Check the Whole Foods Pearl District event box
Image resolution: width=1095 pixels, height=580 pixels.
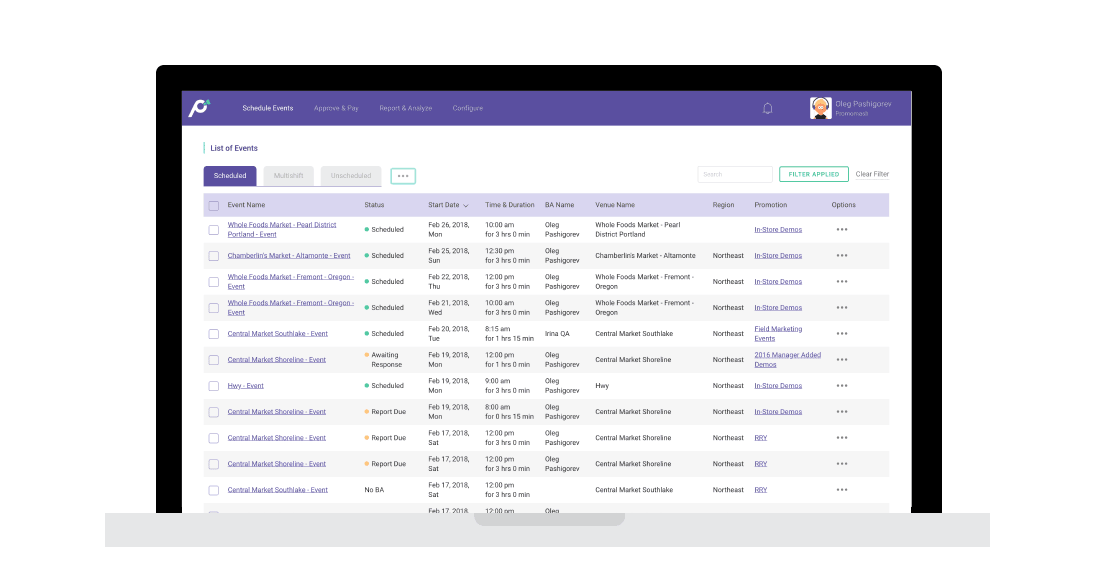(x=214, y=230)
